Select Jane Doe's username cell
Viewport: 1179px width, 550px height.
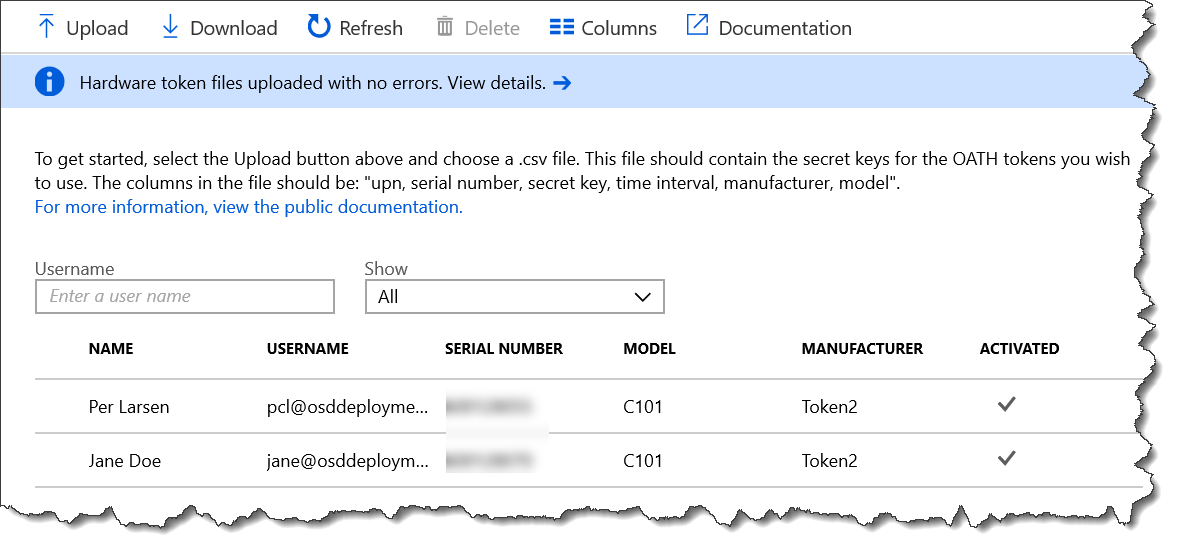pos(348,461)
